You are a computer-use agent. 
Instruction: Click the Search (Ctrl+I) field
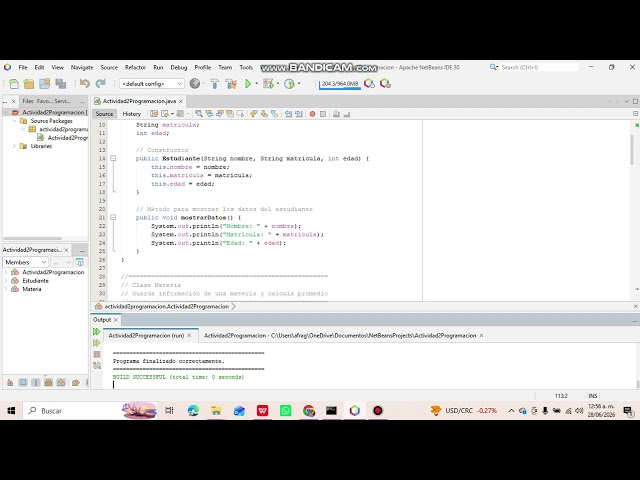(x=539, y=67)
